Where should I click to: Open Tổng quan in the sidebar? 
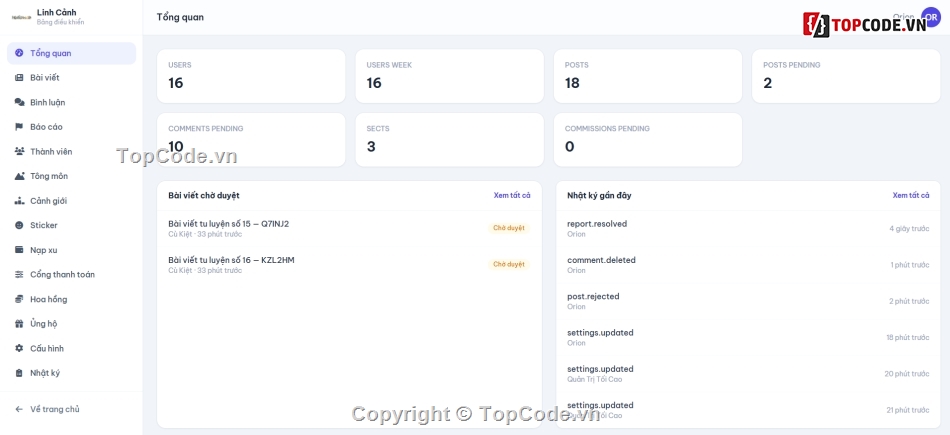tap(71, 53)
